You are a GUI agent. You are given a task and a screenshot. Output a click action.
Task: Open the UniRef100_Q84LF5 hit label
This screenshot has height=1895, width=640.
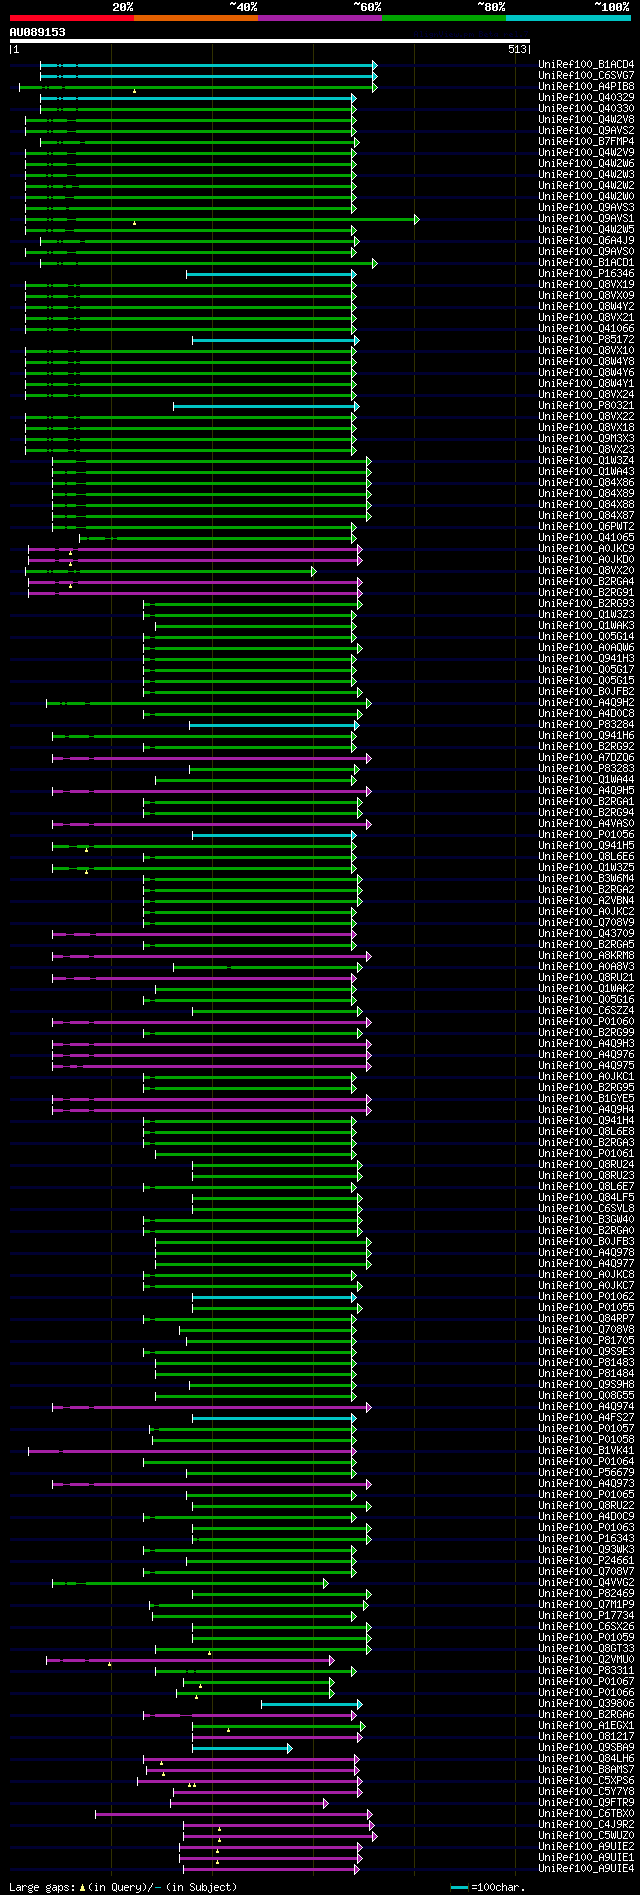[x=586, y=1198]
